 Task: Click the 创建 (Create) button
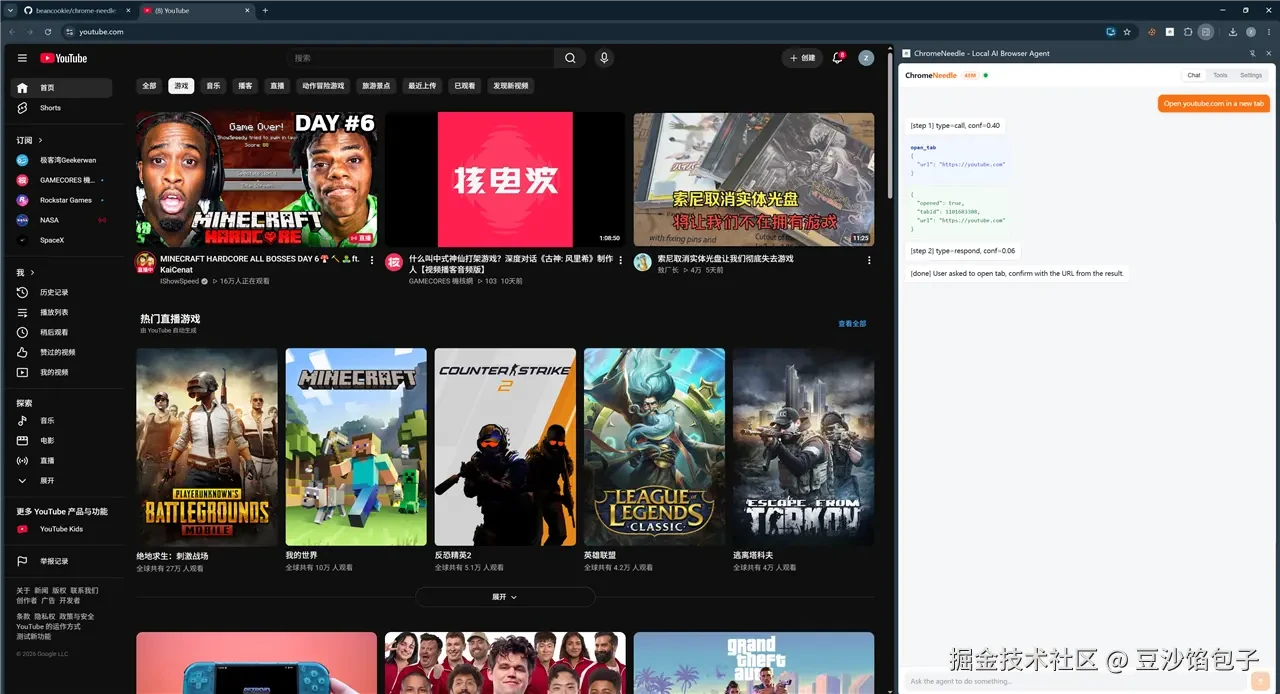802,58
